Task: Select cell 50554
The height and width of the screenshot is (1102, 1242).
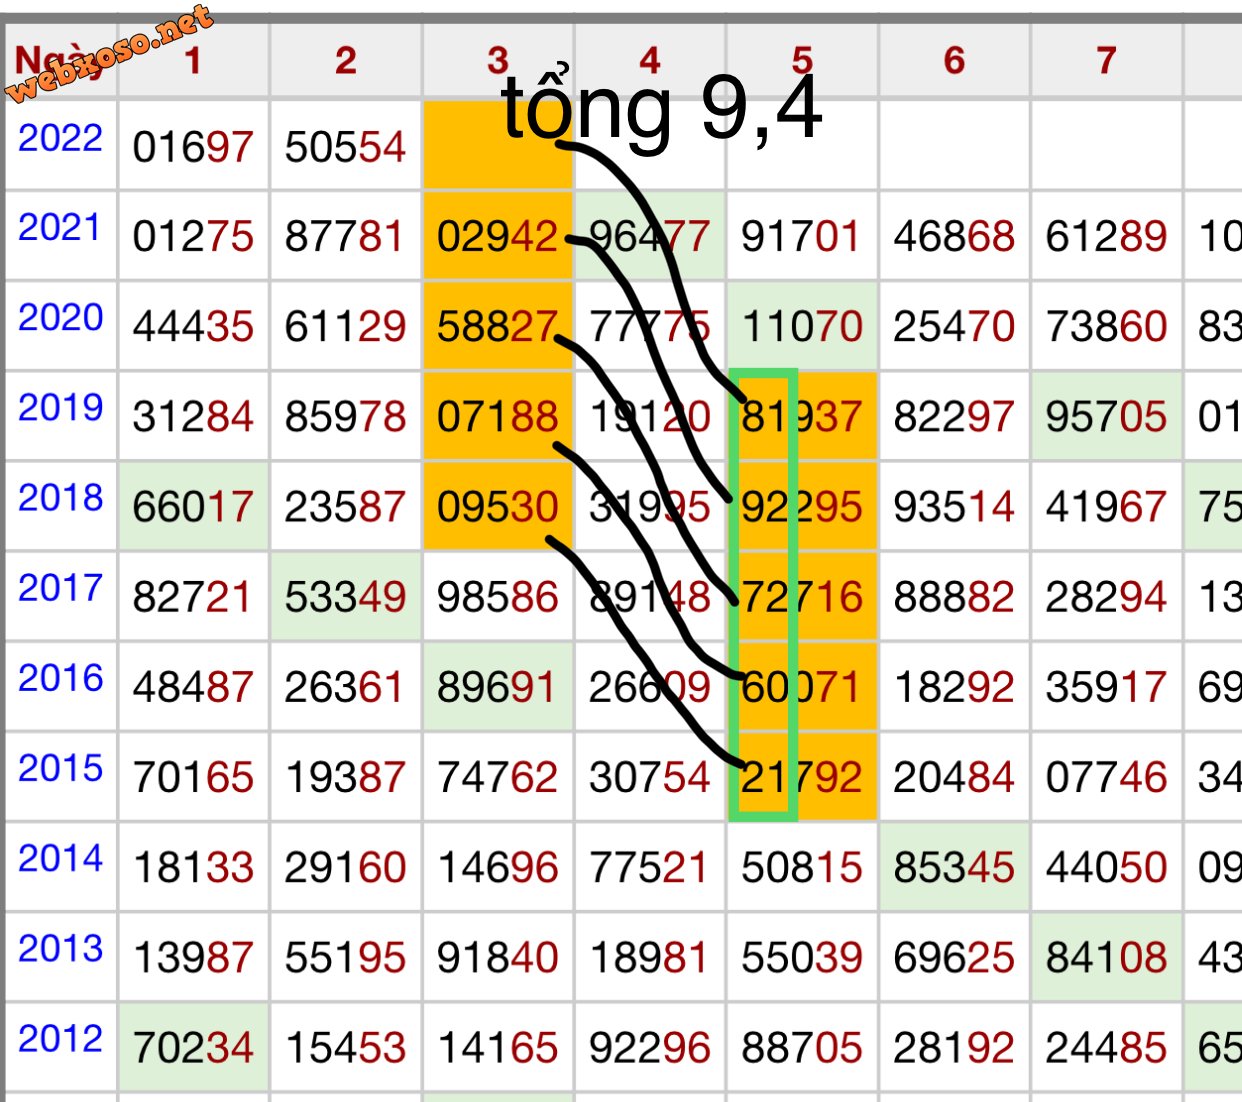Action: 345,147
